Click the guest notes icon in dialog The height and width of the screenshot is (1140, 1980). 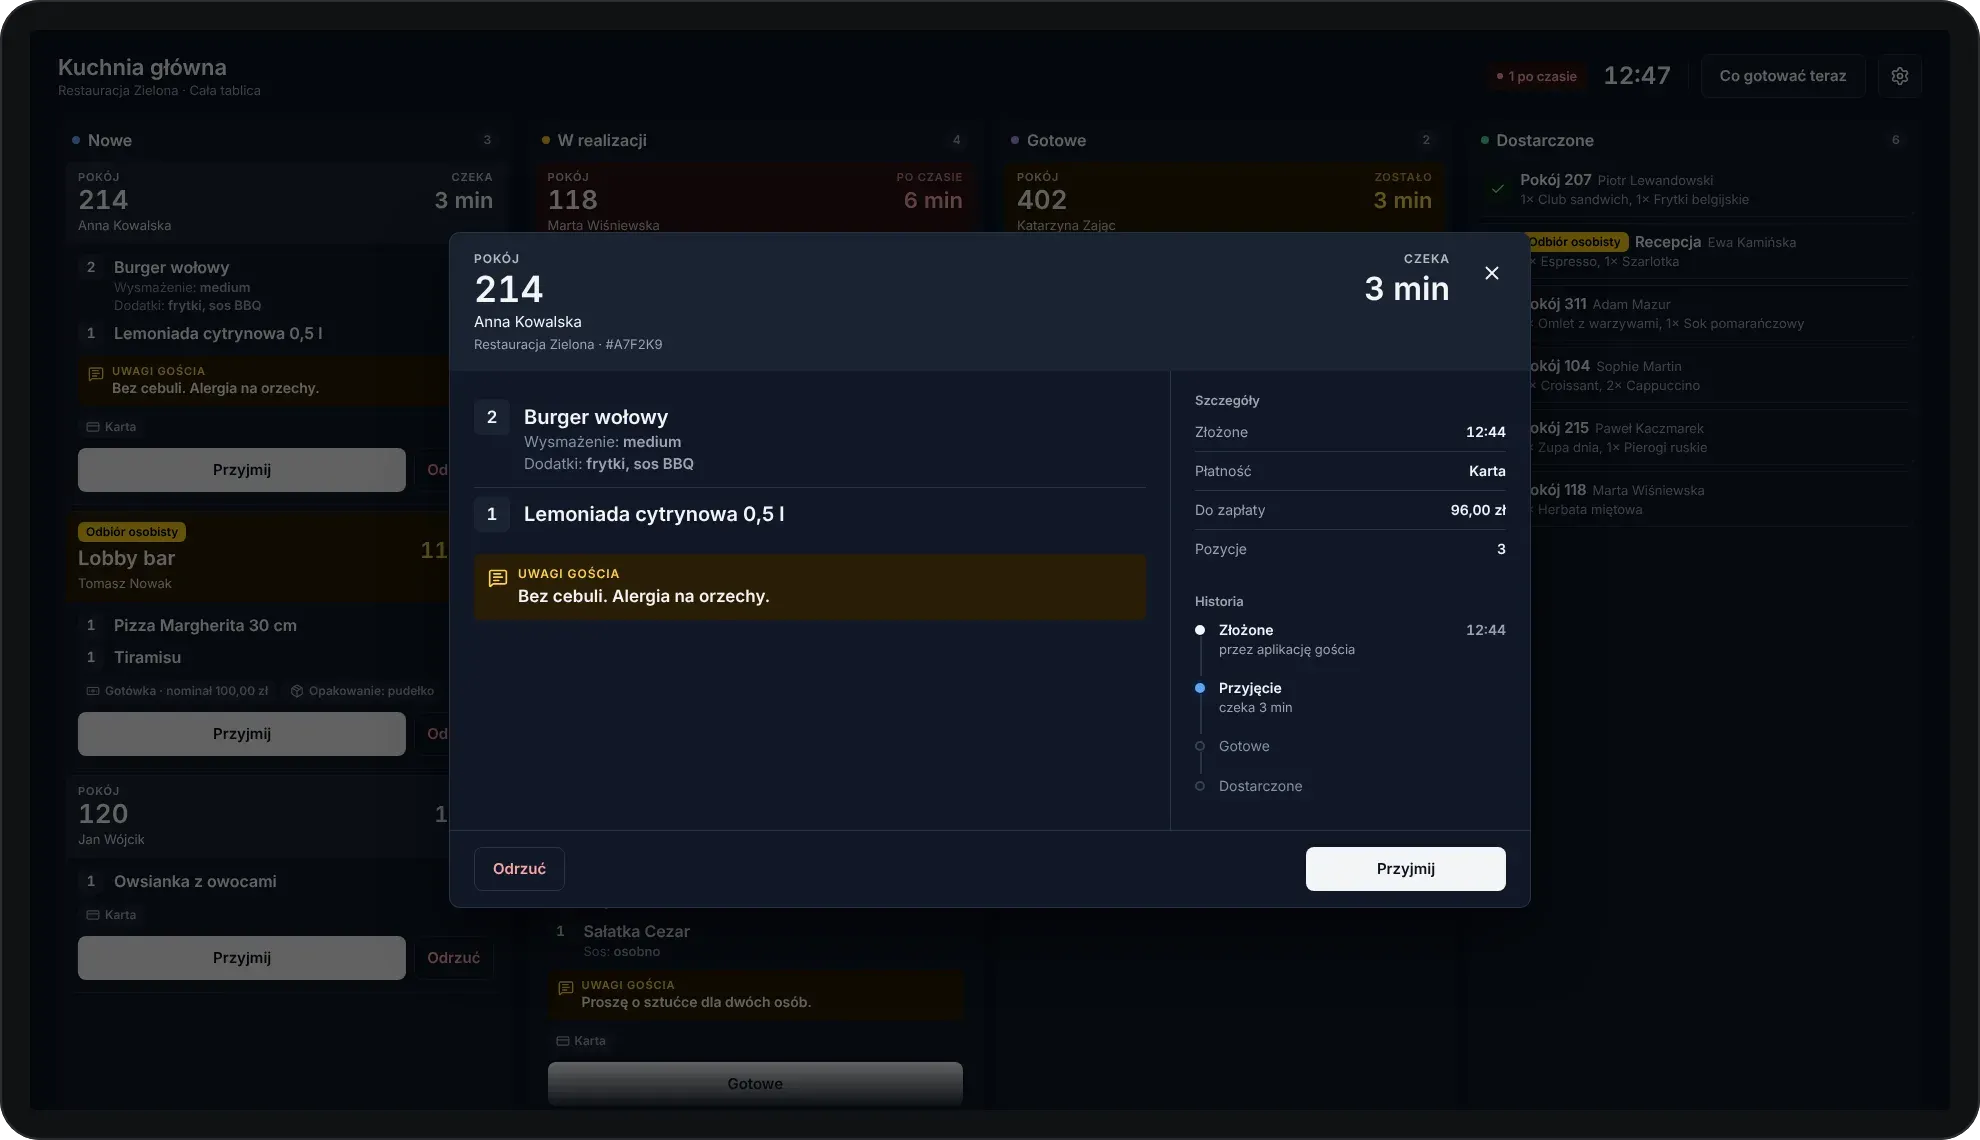click(497, 578)
